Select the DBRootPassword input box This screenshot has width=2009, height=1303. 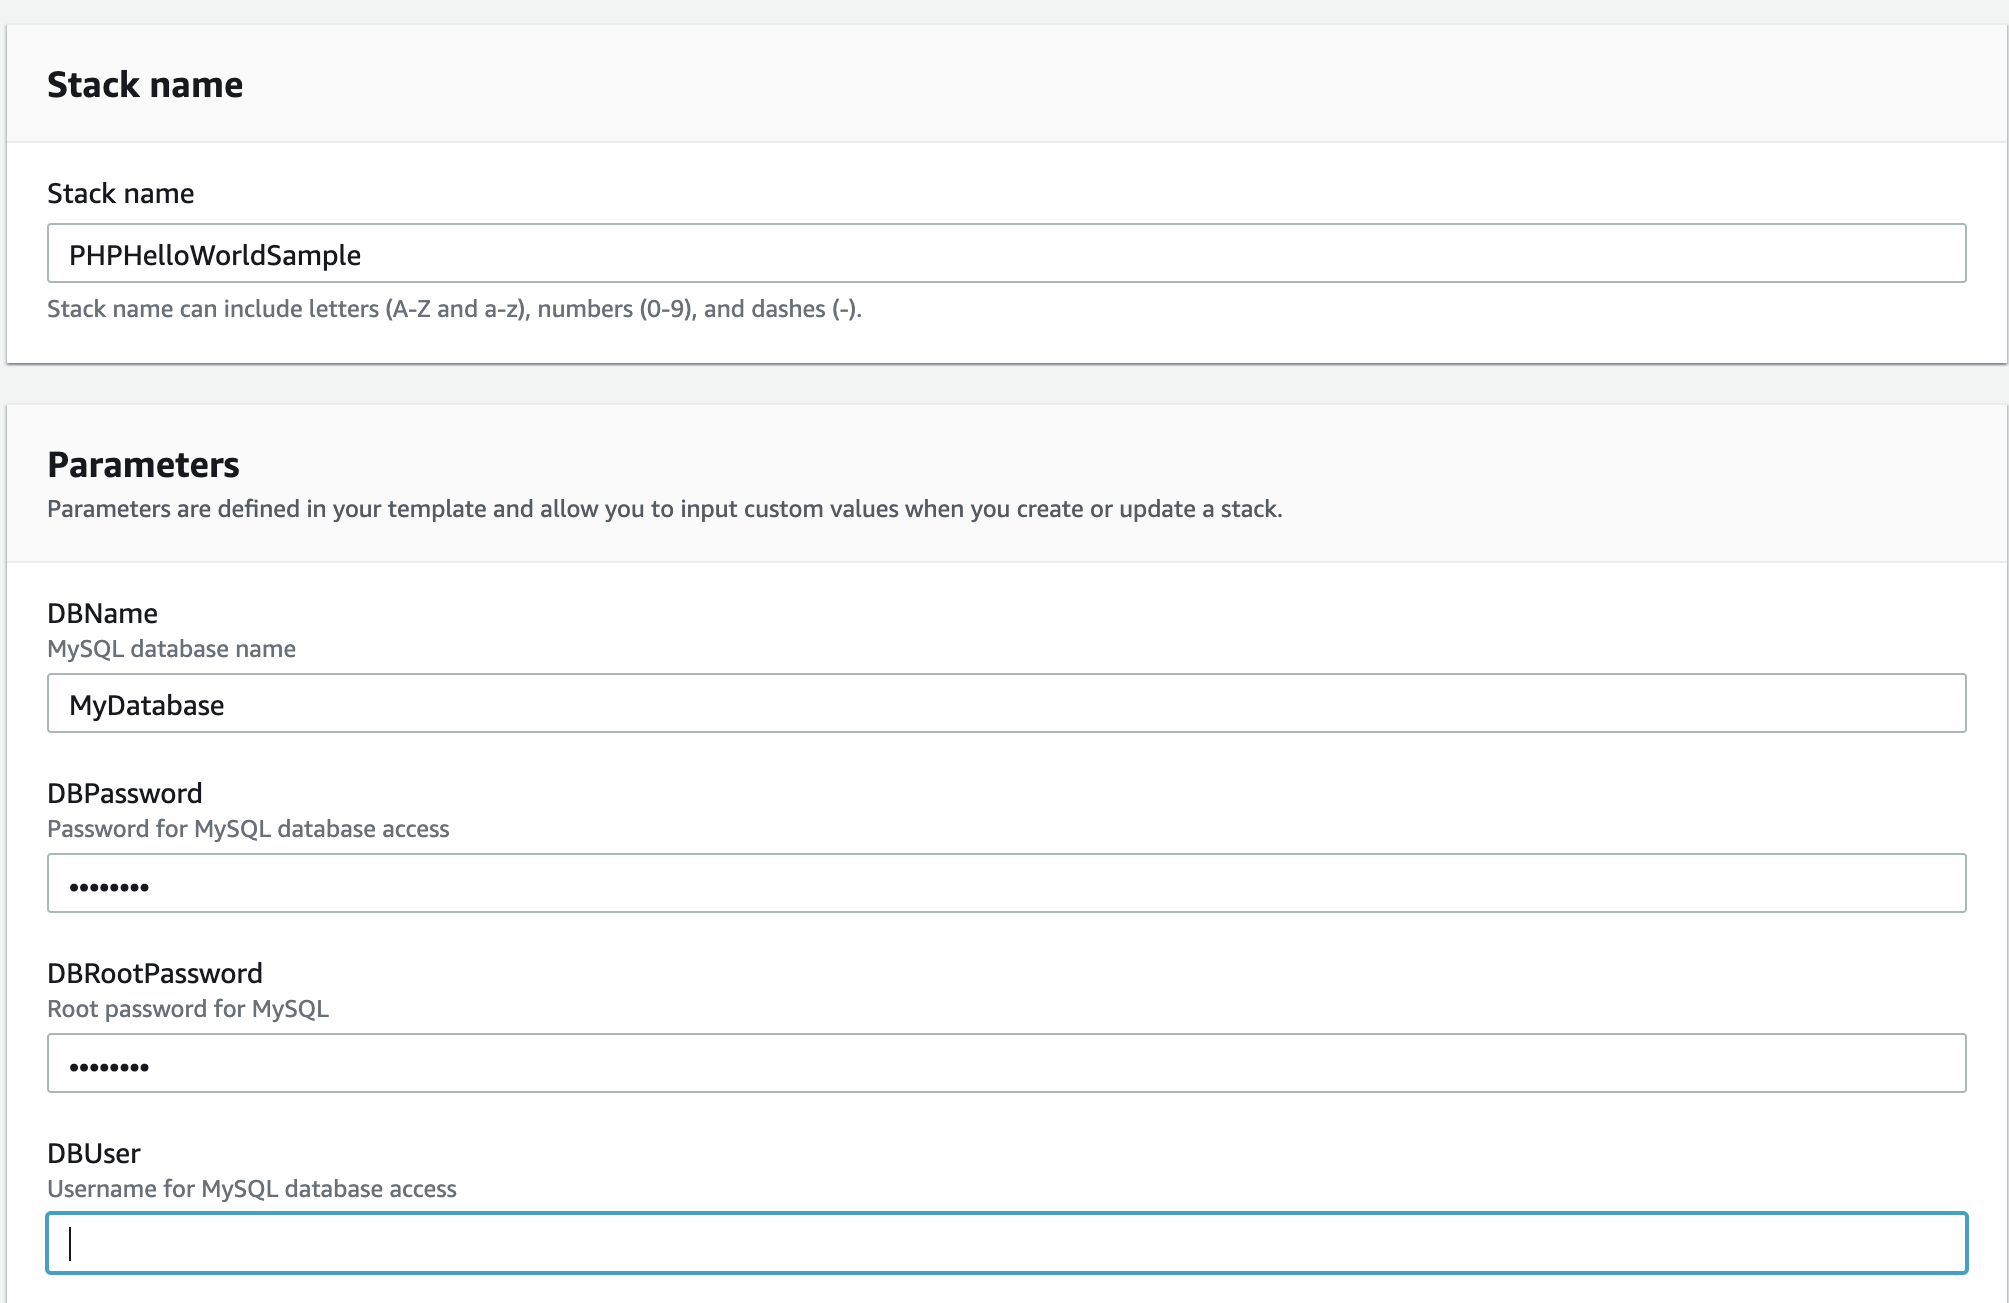(x=1006, y=1064)
